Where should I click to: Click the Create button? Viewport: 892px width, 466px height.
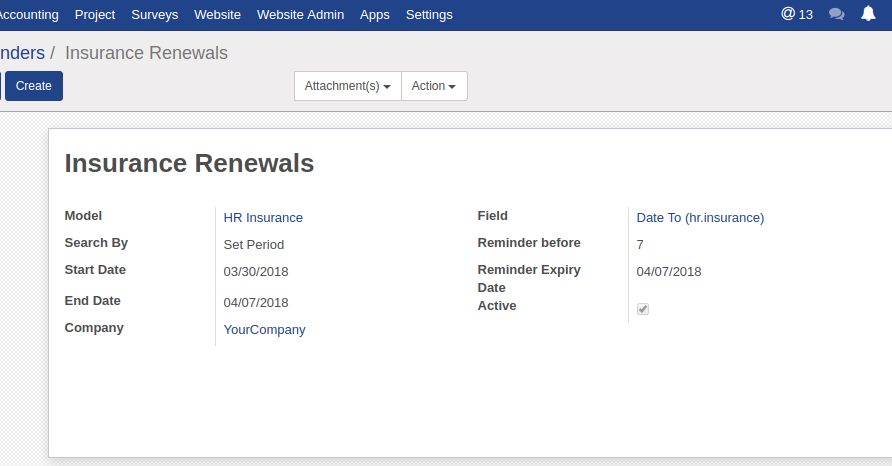pyautogui.click(x=34, y=86)
